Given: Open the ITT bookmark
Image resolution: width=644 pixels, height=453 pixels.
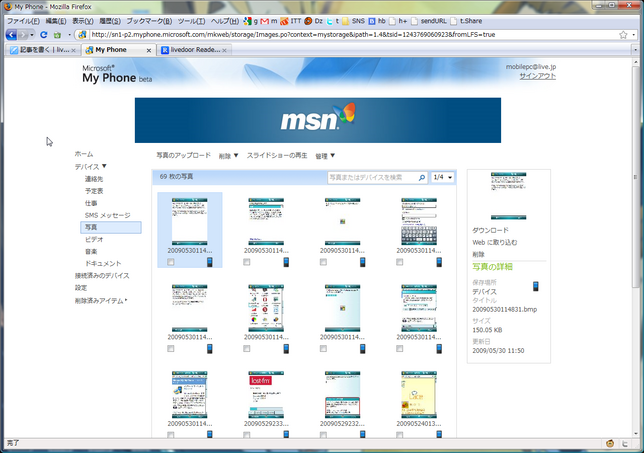Looking at the screenshot, I should click(x=290, y=21).
